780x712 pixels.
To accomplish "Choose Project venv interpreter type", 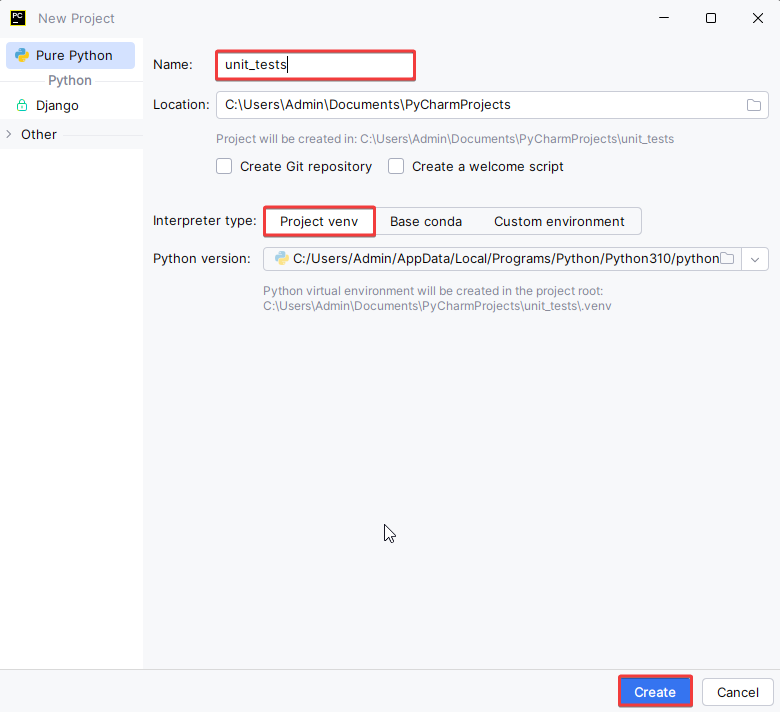I will [x=319, y=221].
